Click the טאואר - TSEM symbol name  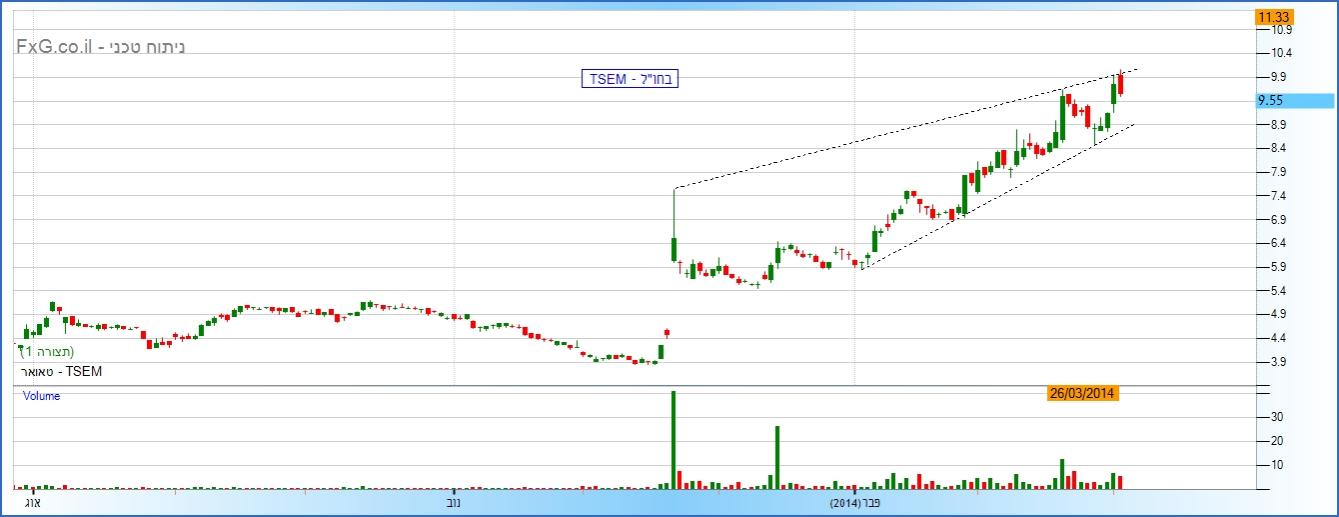pos(60,371)
